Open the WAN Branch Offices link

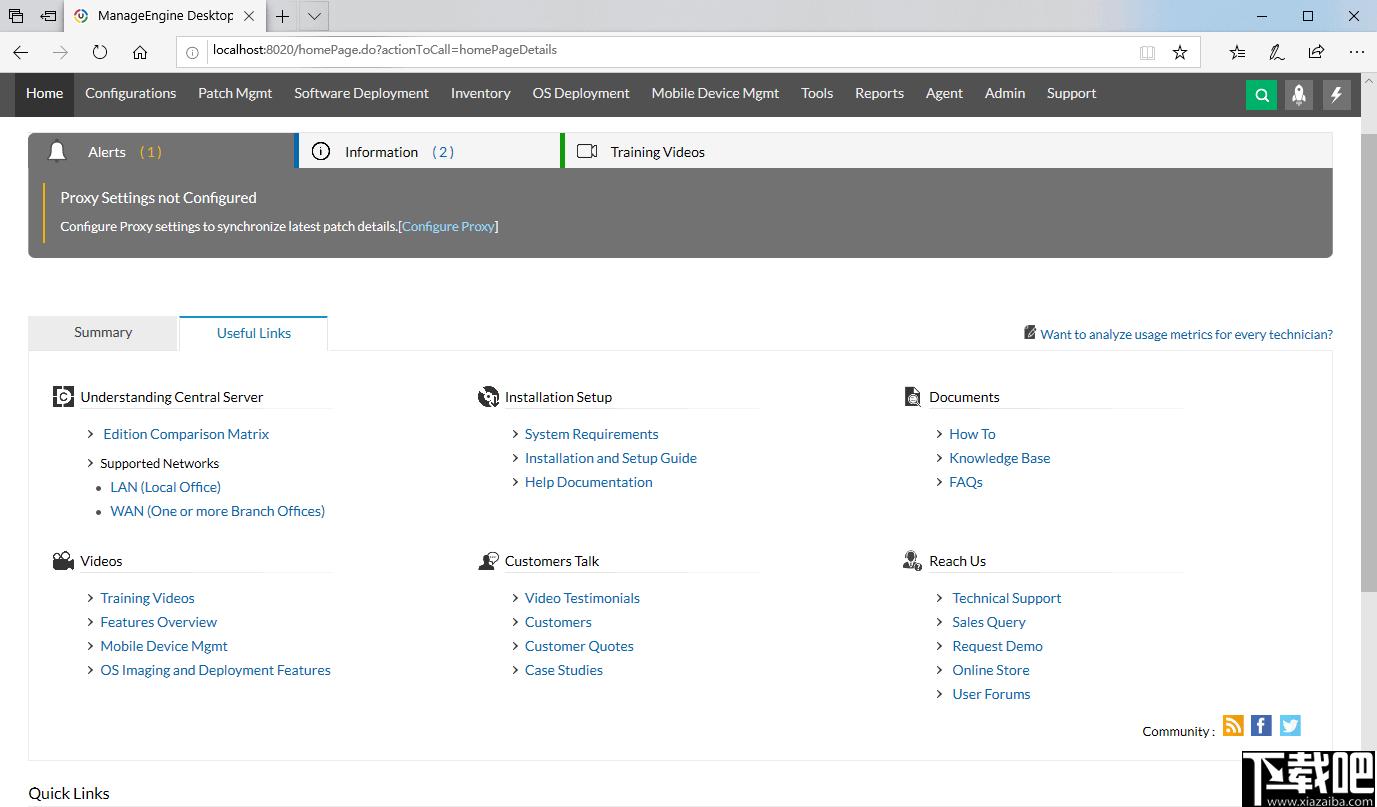(x=218, y=511)
